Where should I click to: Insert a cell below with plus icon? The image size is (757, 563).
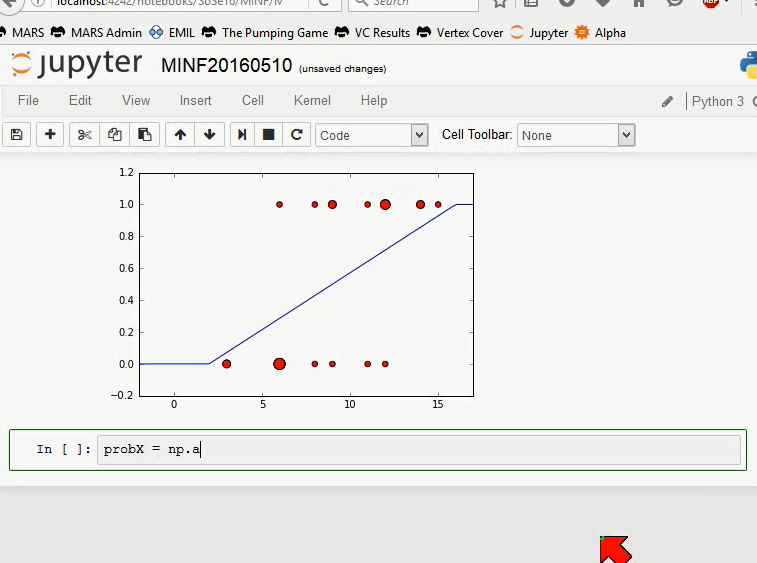50,135
